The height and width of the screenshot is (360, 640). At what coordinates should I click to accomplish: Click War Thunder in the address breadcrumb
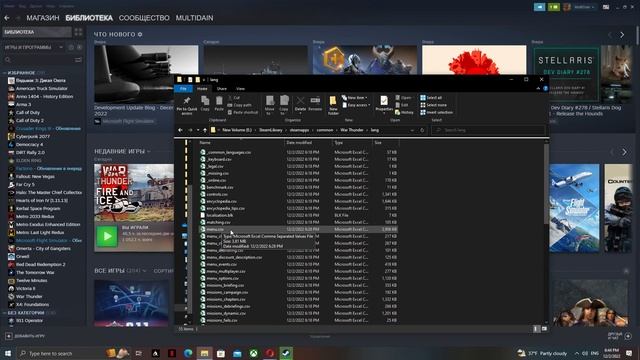pos(352,130)
